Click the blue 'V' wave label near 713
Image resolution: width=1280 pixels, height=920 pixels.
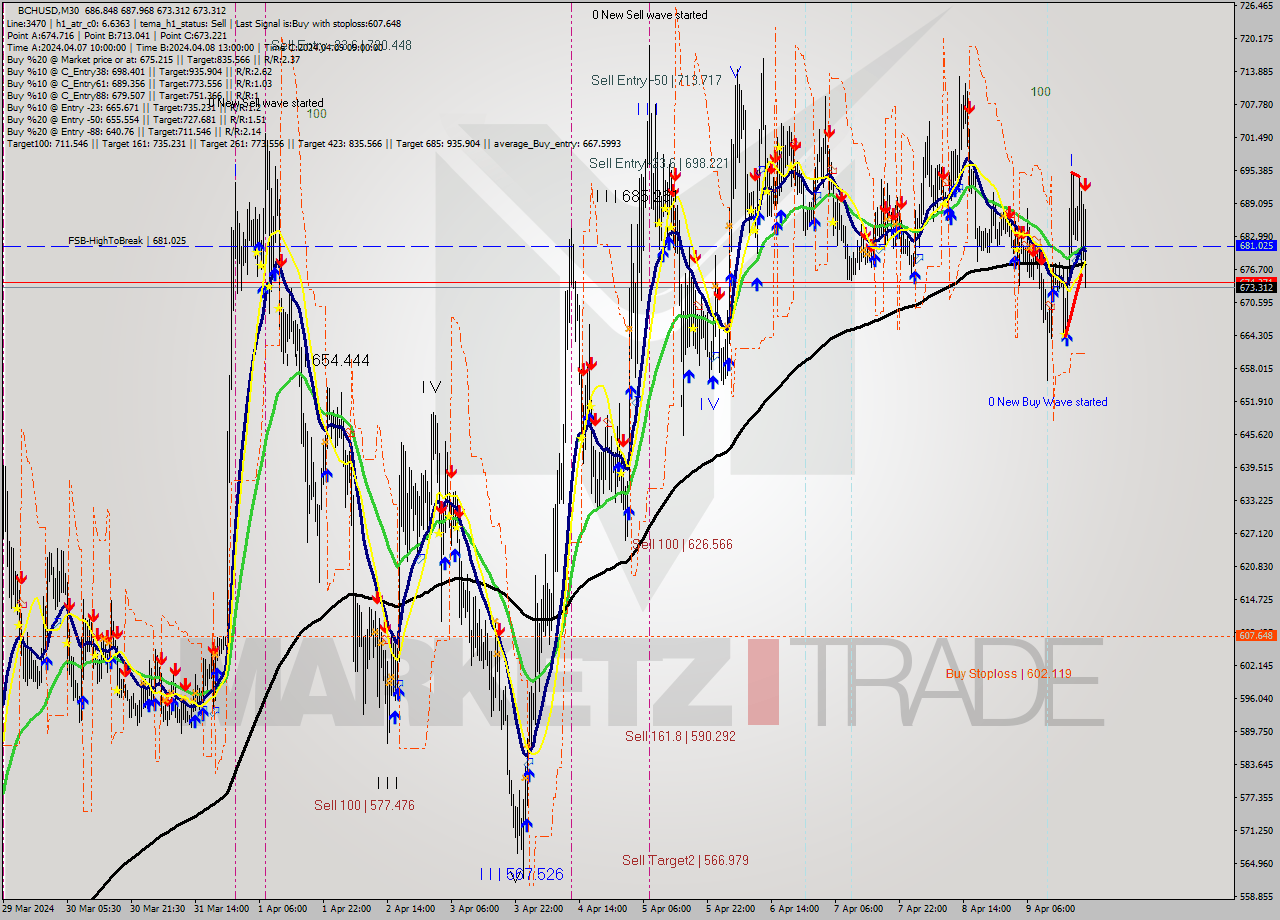click(x=735, y=72)
